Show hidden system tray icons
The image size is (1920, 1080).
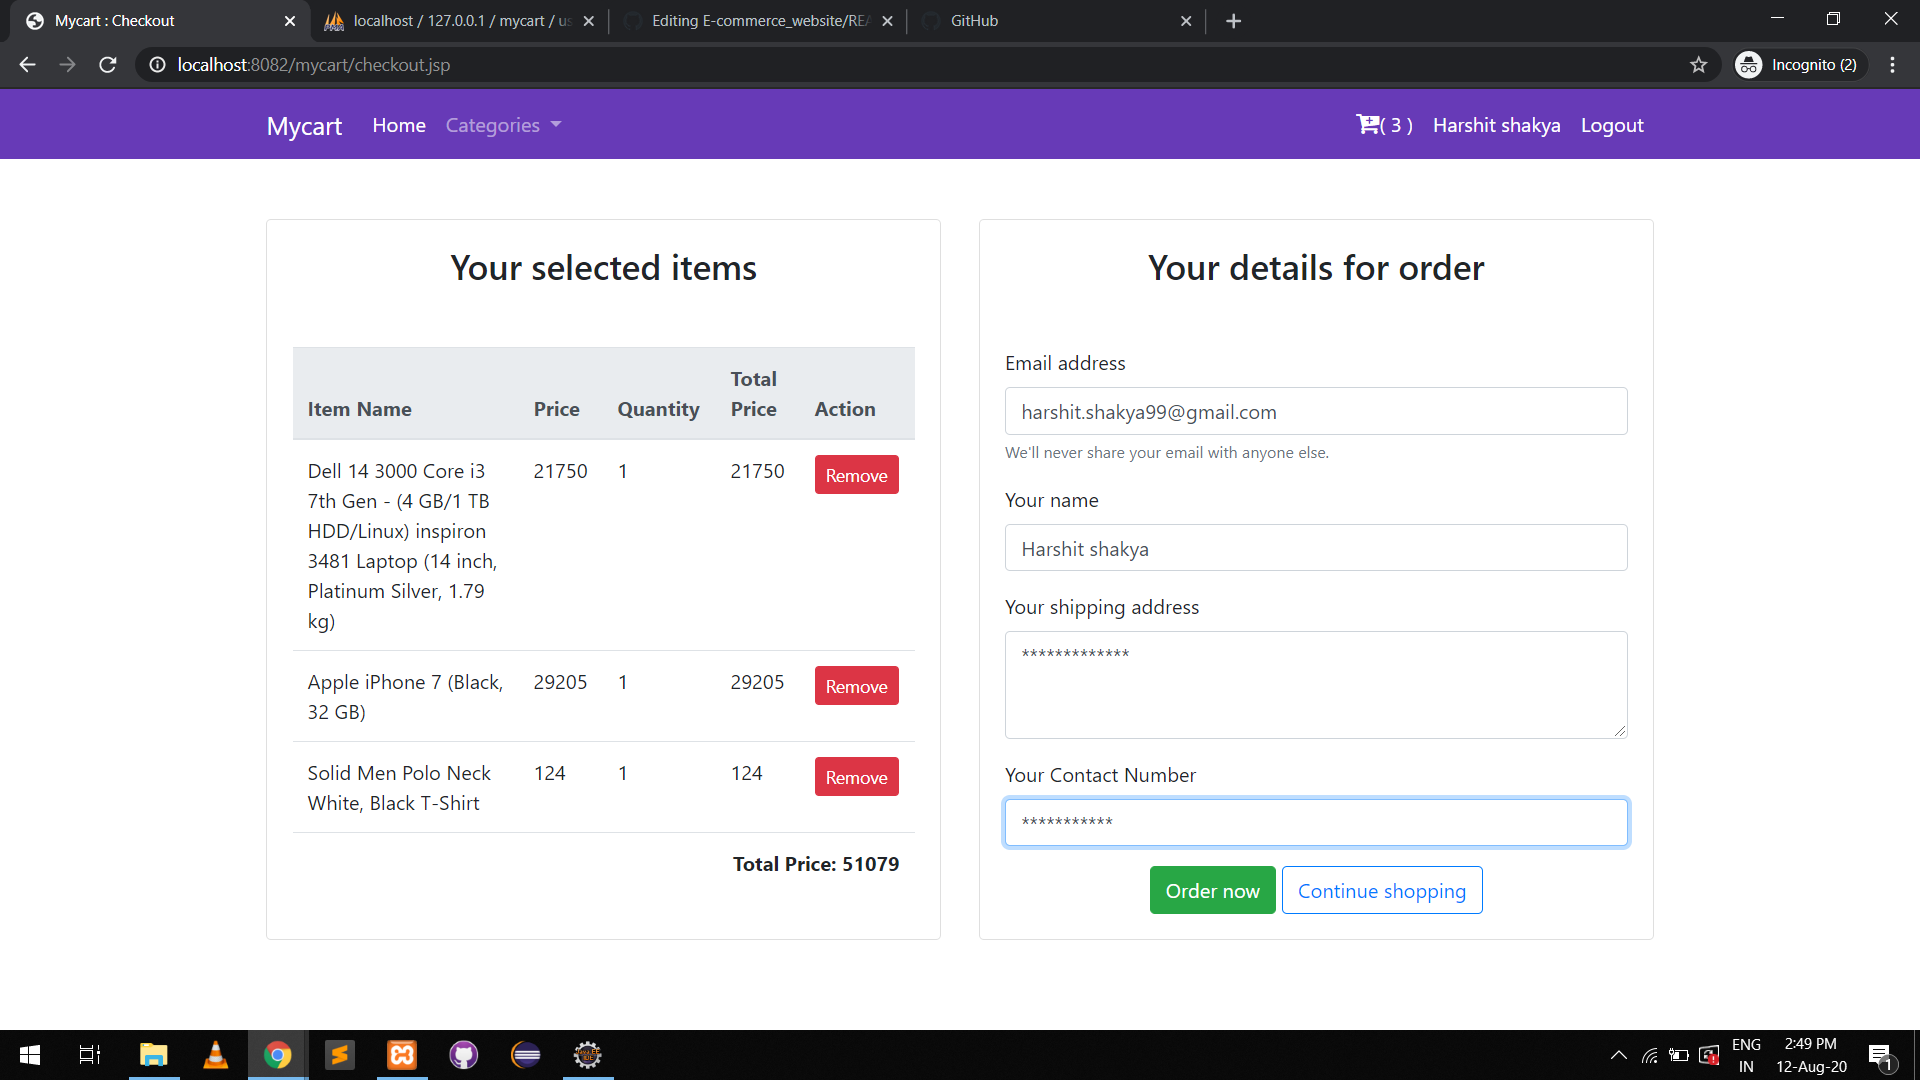click(1618, 1055)
